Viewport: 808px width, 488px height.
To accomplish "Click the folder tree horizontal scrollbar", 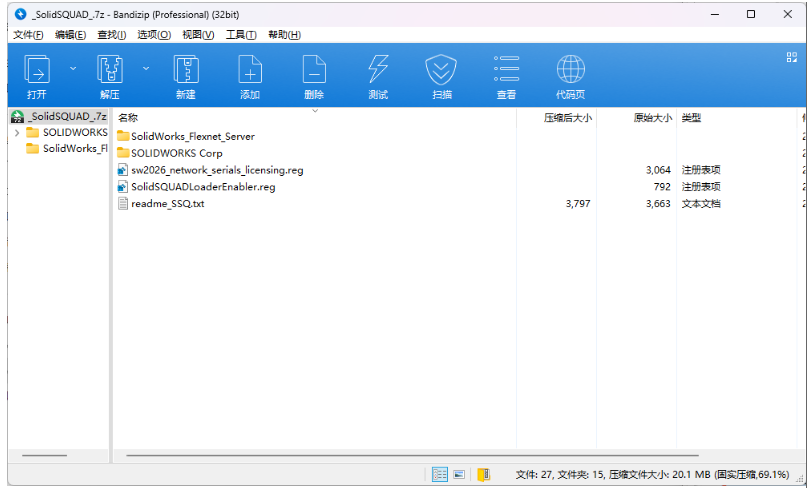I will 44,456.
